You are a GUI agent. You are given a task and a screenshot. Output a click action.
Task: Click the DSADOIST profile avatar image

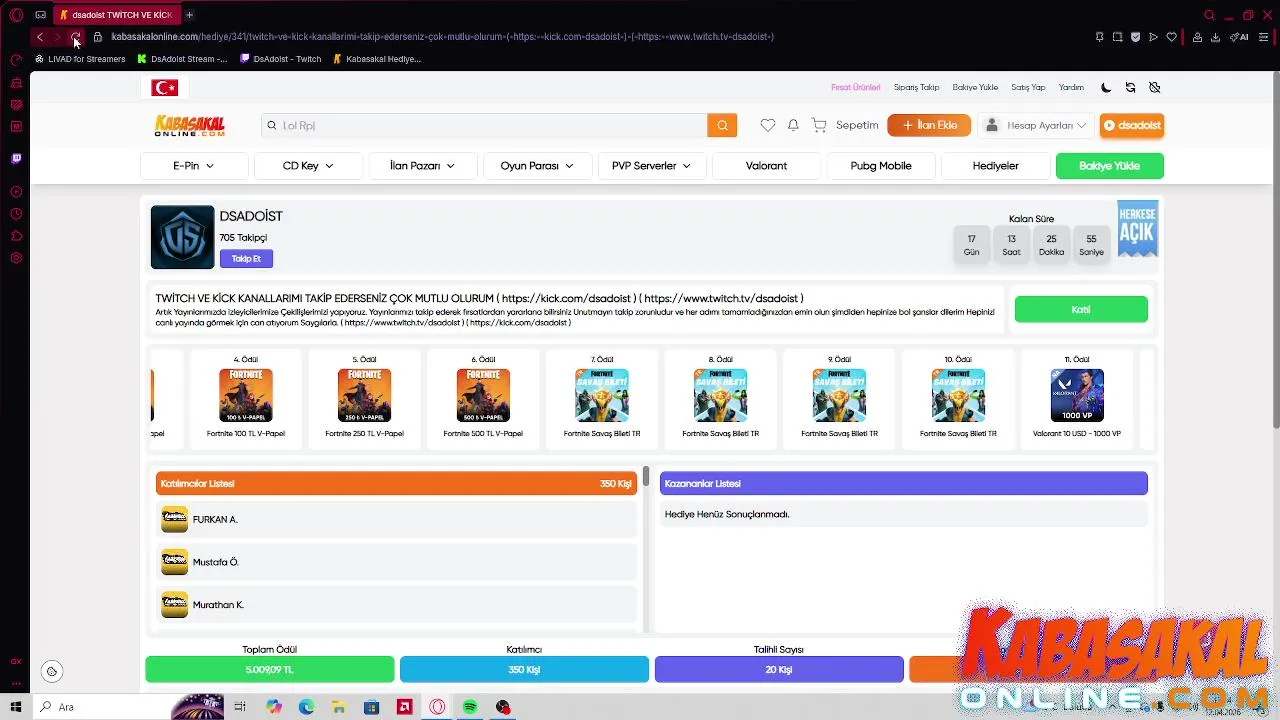coord(182,237)
